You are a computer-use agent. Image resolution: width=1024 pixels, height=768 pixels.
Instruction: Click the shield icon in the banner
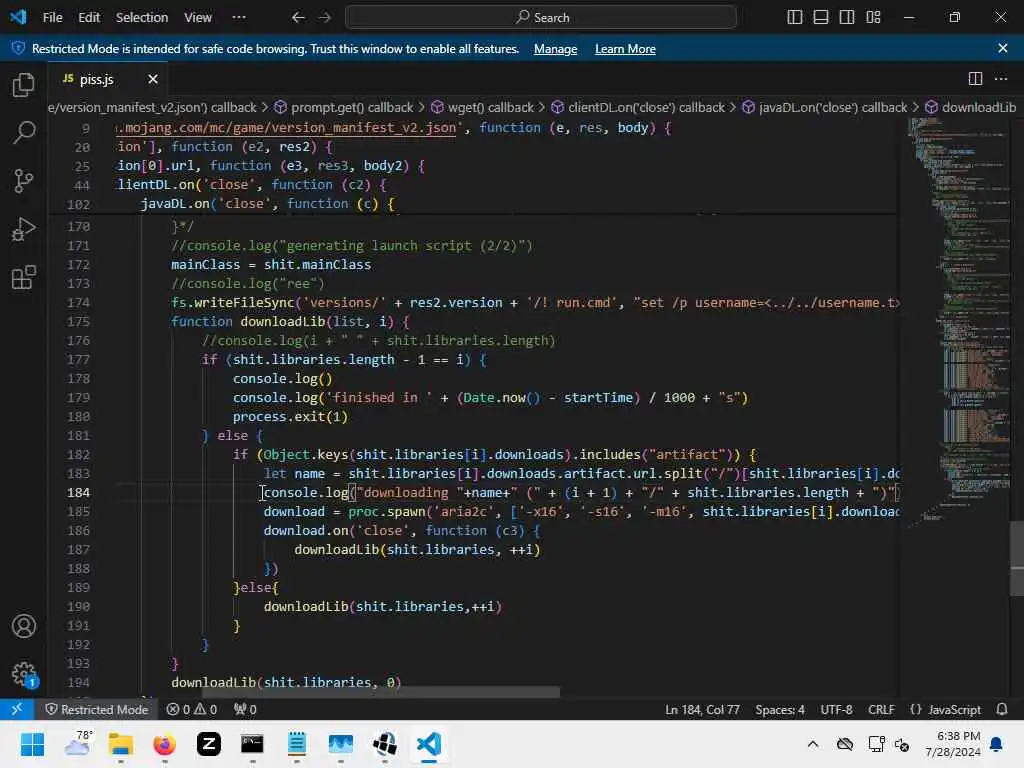tap(18, 48)
